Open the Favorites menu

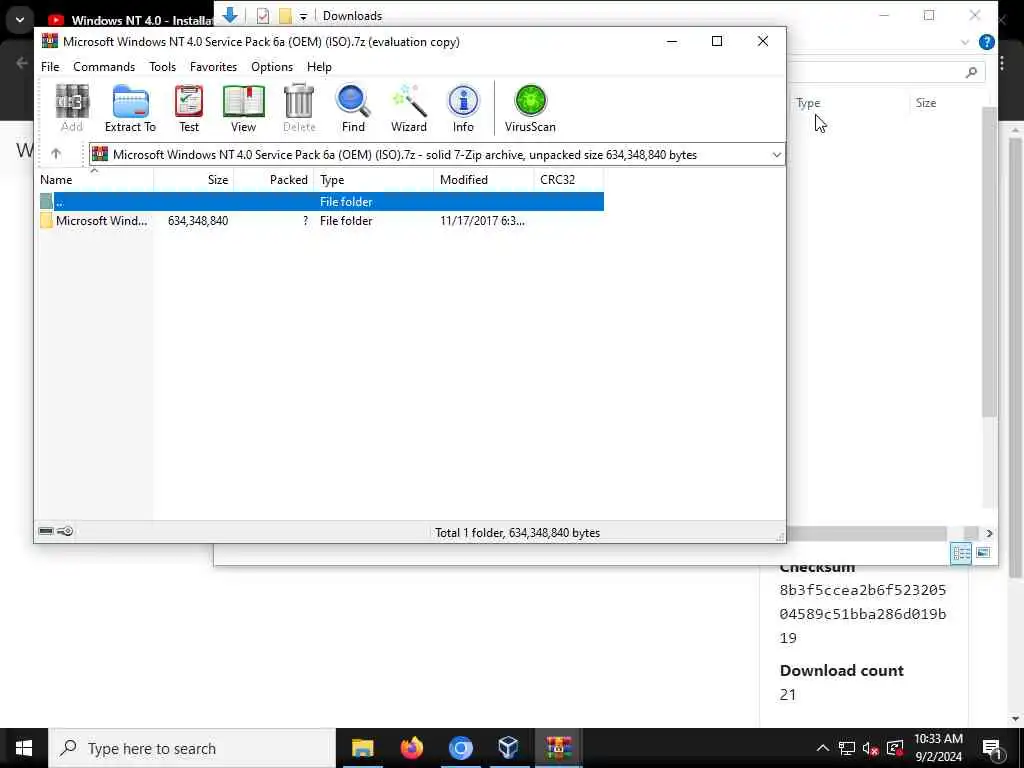coord(213,67)
